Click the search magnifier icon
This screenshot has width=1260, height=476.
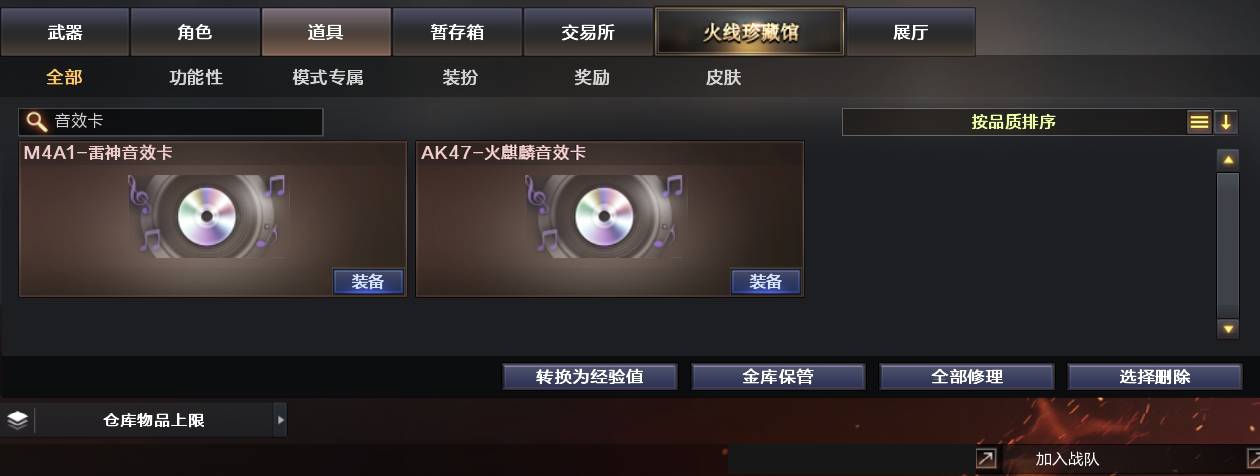click(x=37, y=122)
